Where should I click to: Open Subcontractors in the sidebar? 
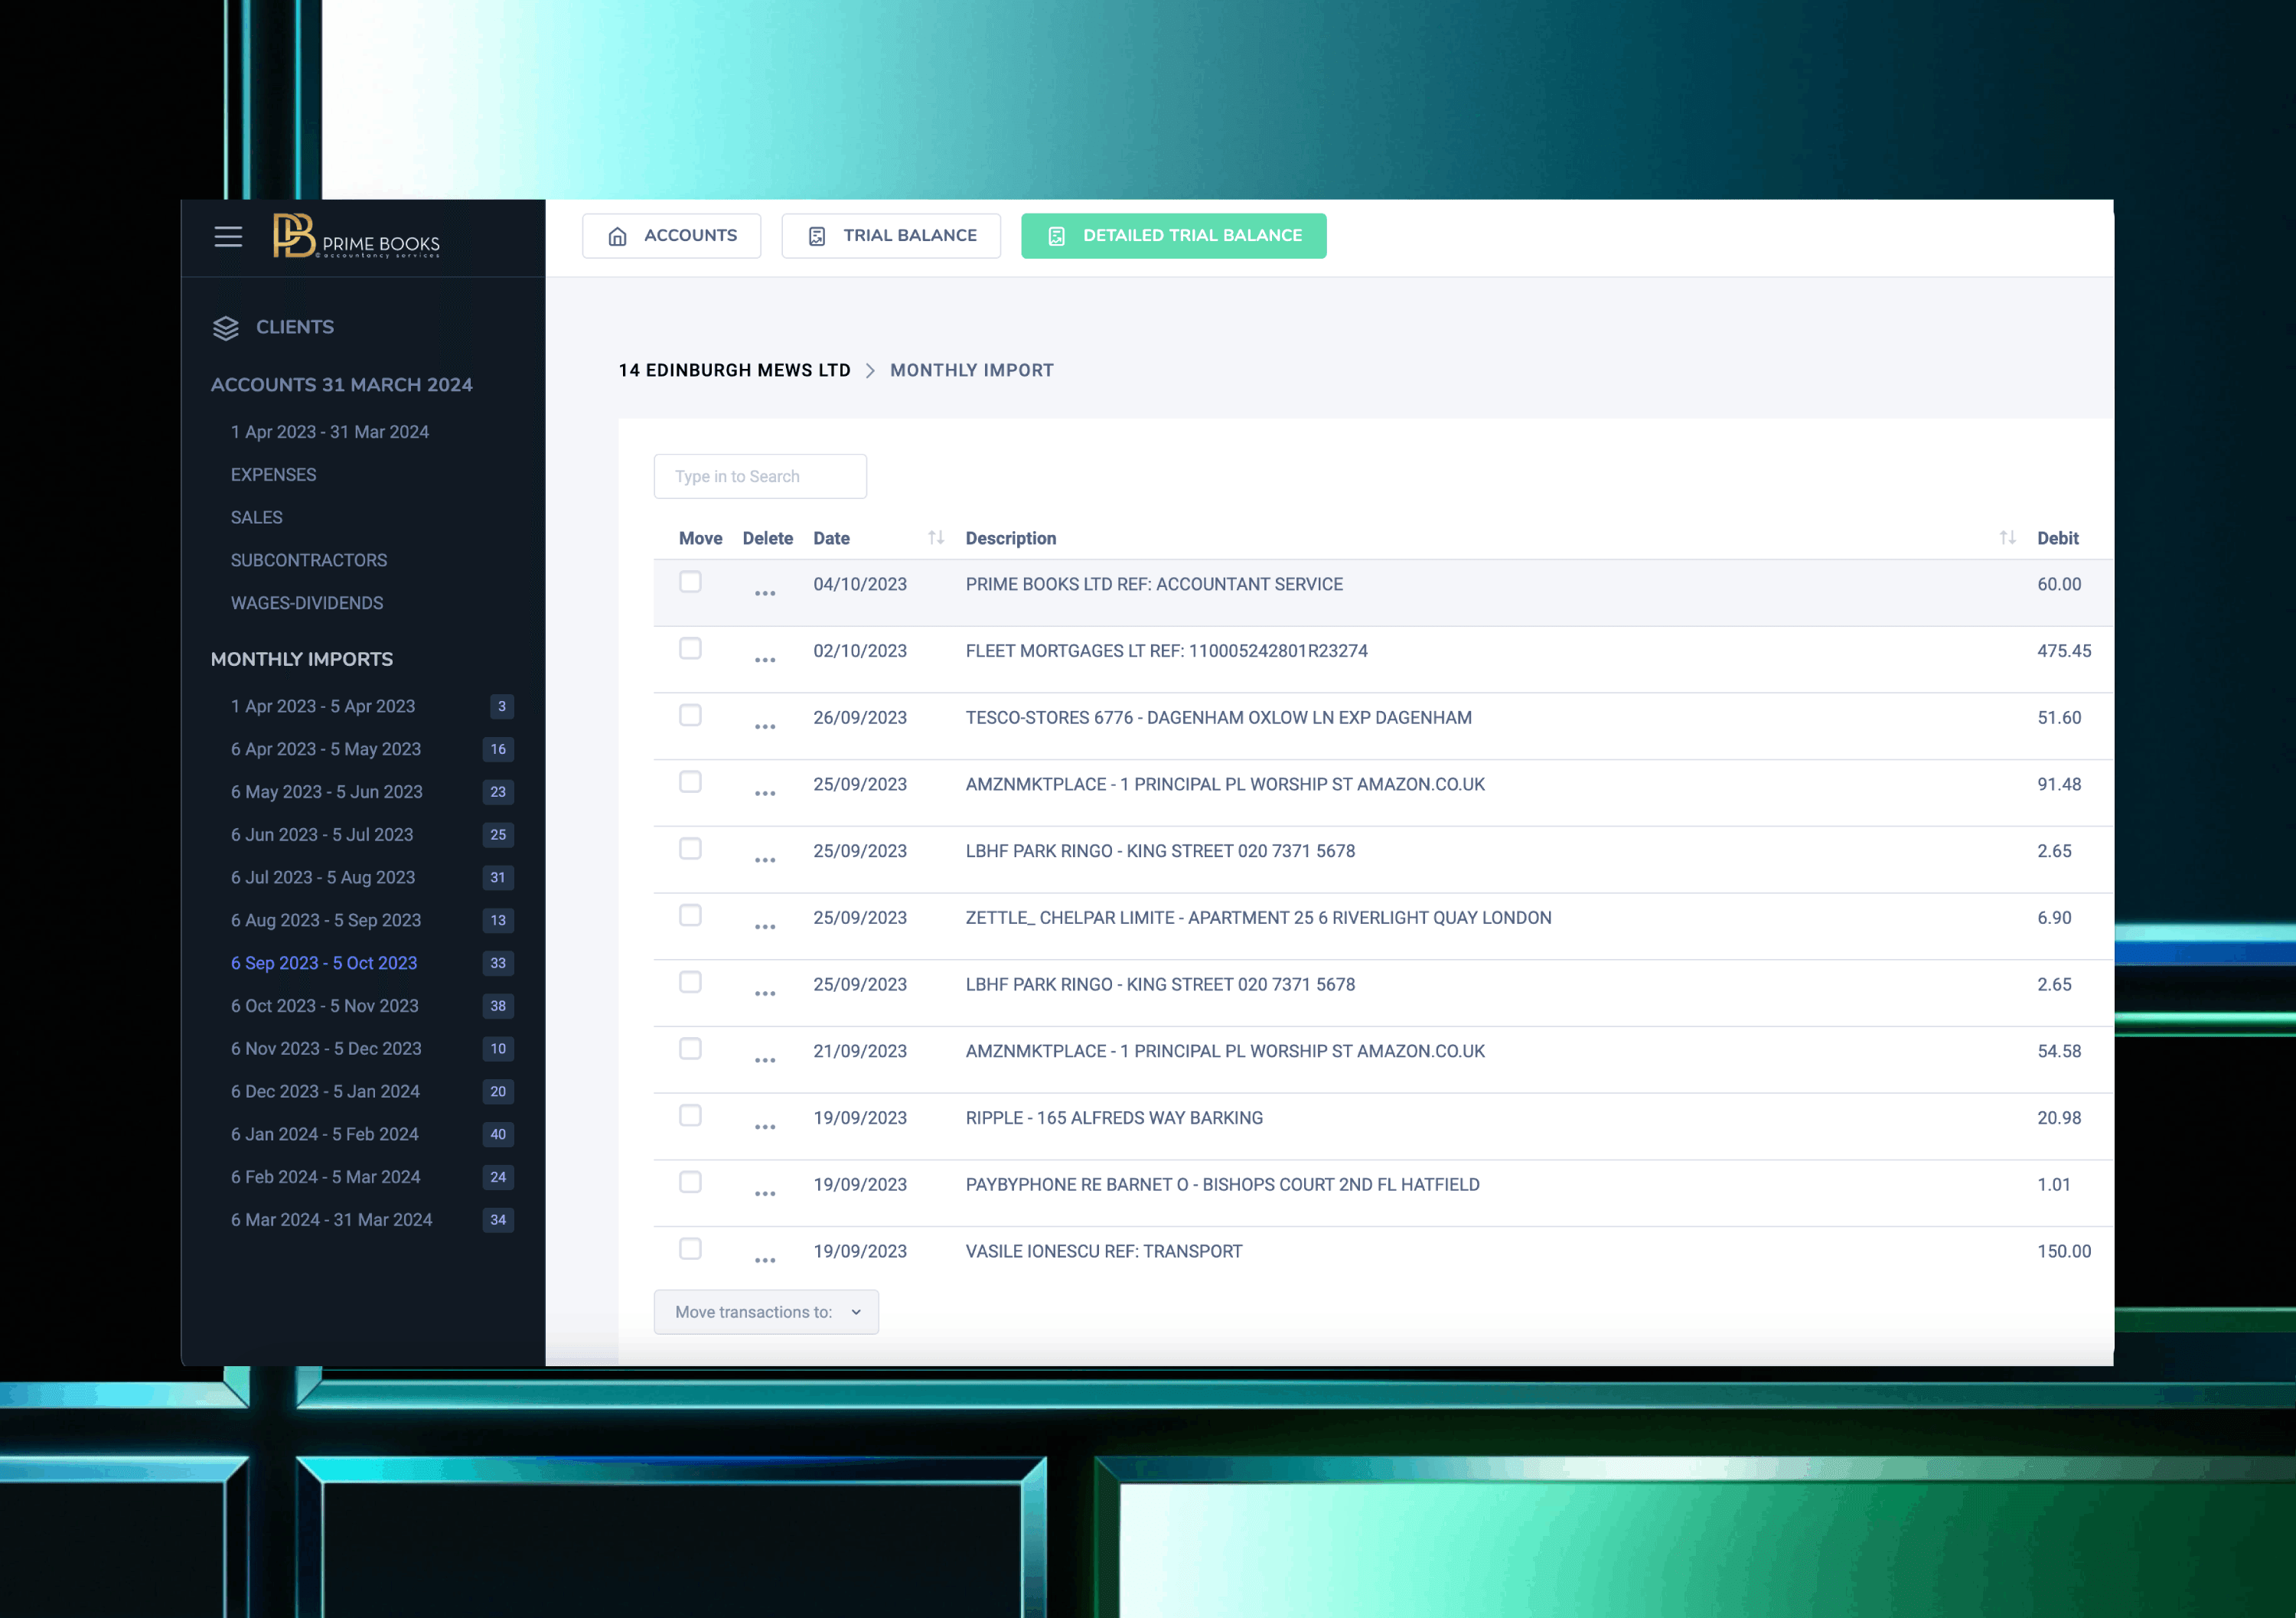click(309, 561)
